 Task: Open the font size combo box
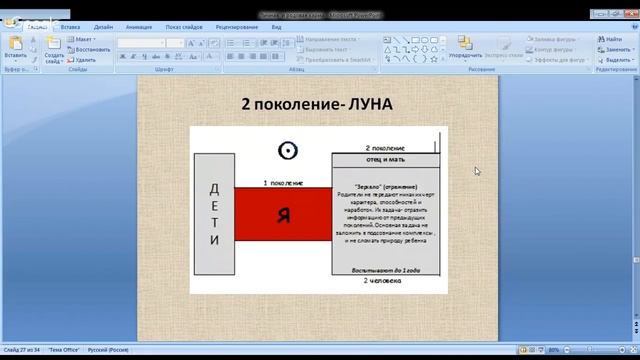coord(175,43)
